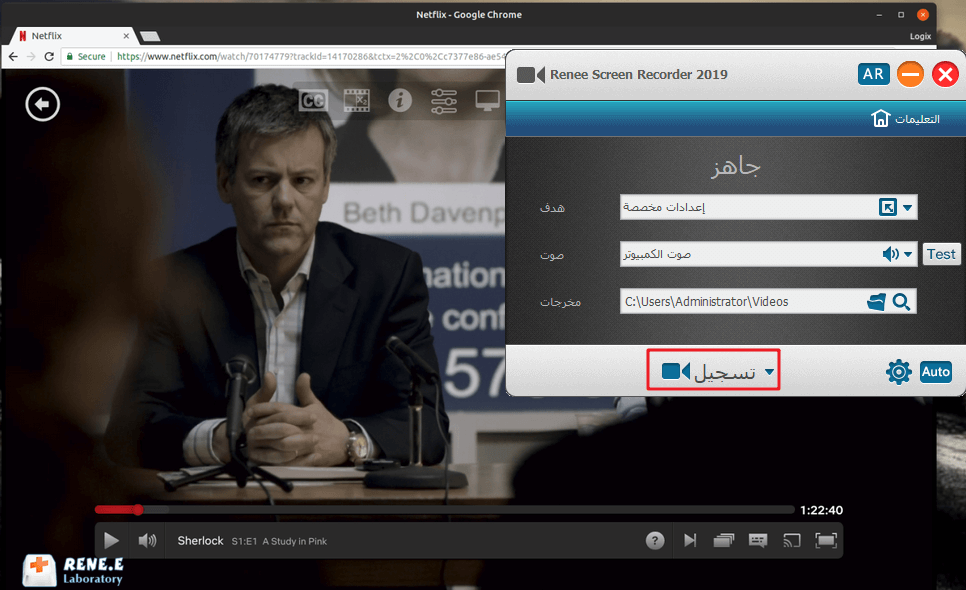Screen dimensions: 966x590
Task: Click the red playhead on the progress bar
Action: point(138,510)
